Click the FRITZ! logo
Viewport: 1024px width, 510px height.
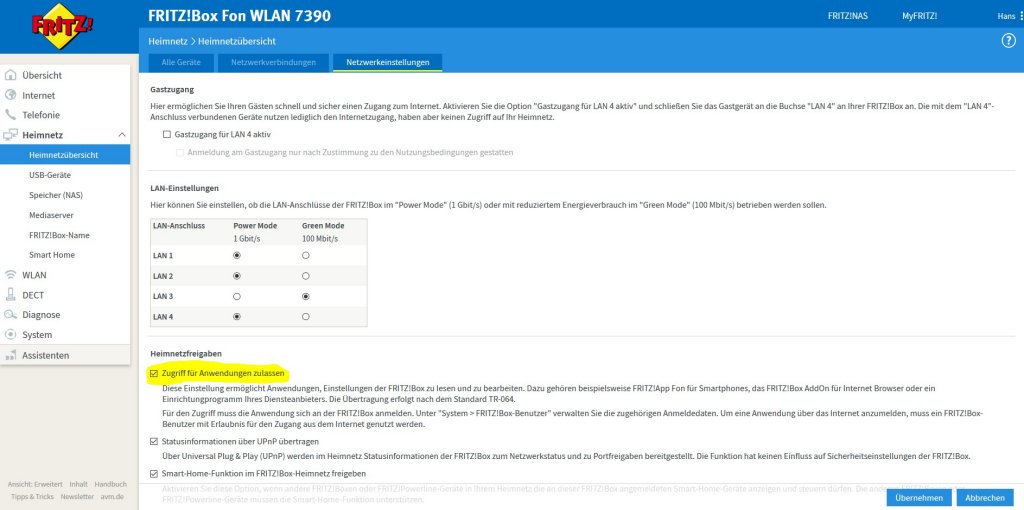coord(64,30)
